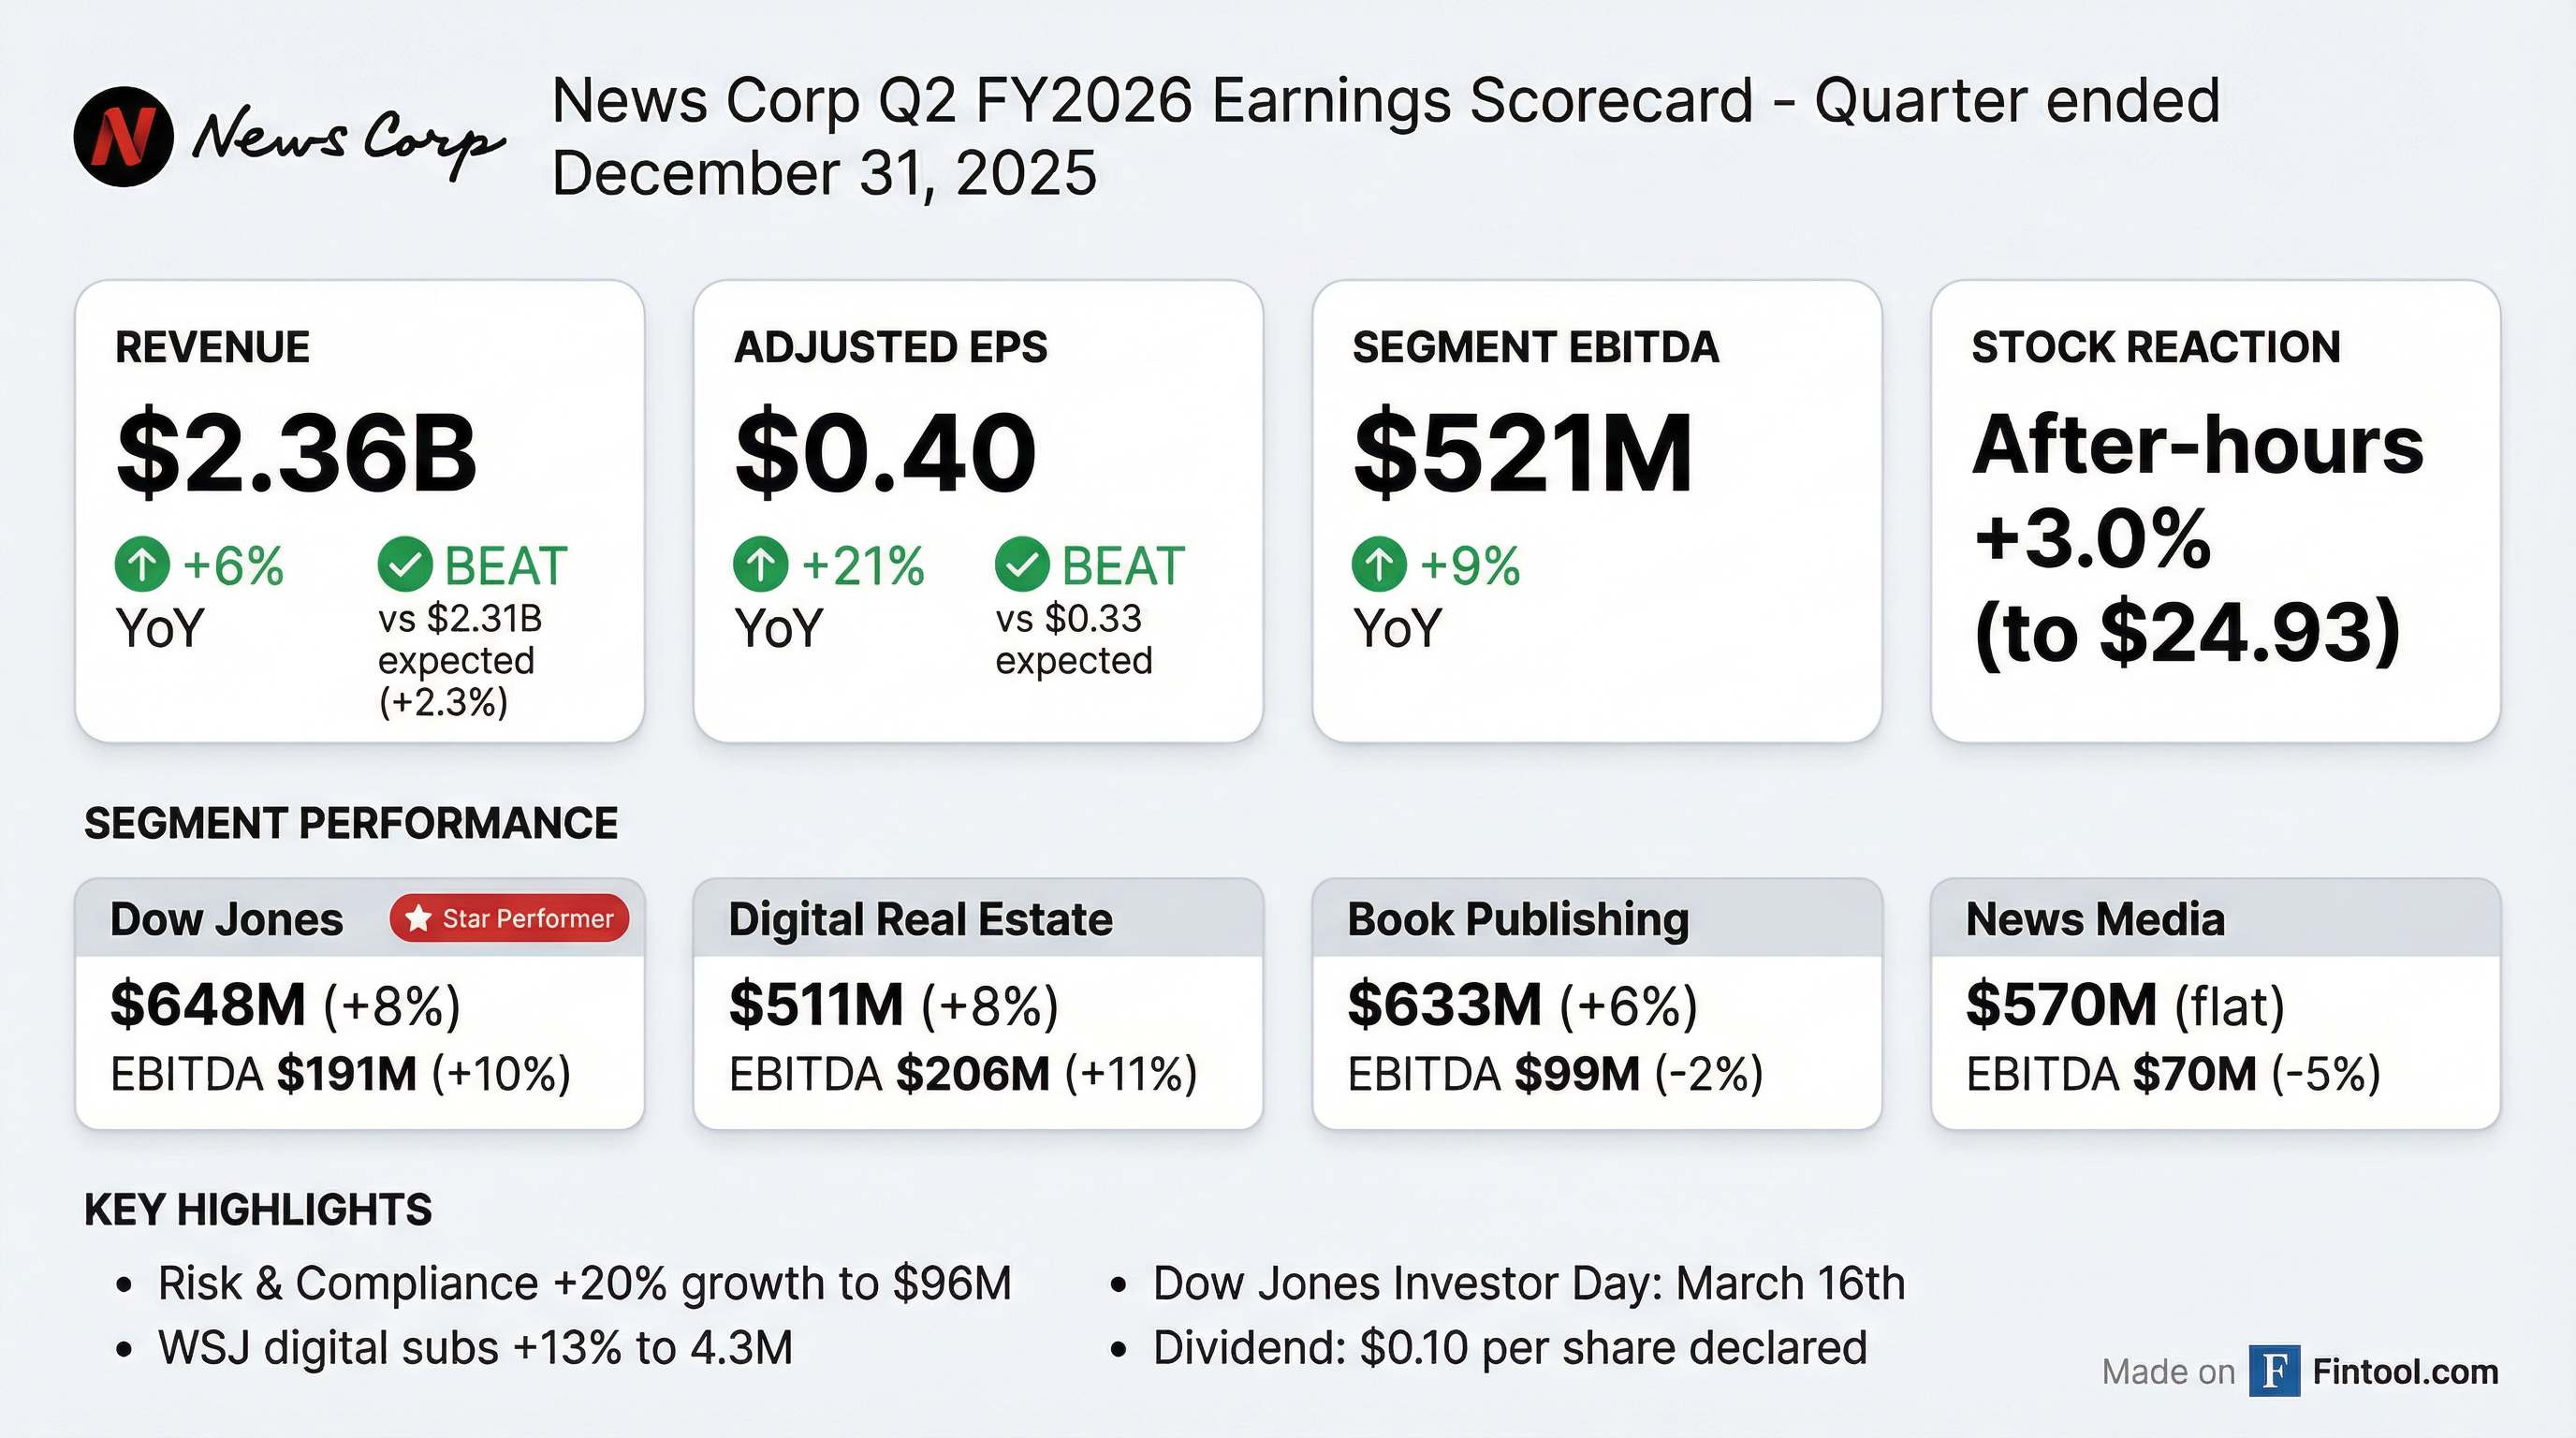Click the blue Fintool F logo icon
Viewport: 2576px width, 1438px height.
click(2275, 1371)
